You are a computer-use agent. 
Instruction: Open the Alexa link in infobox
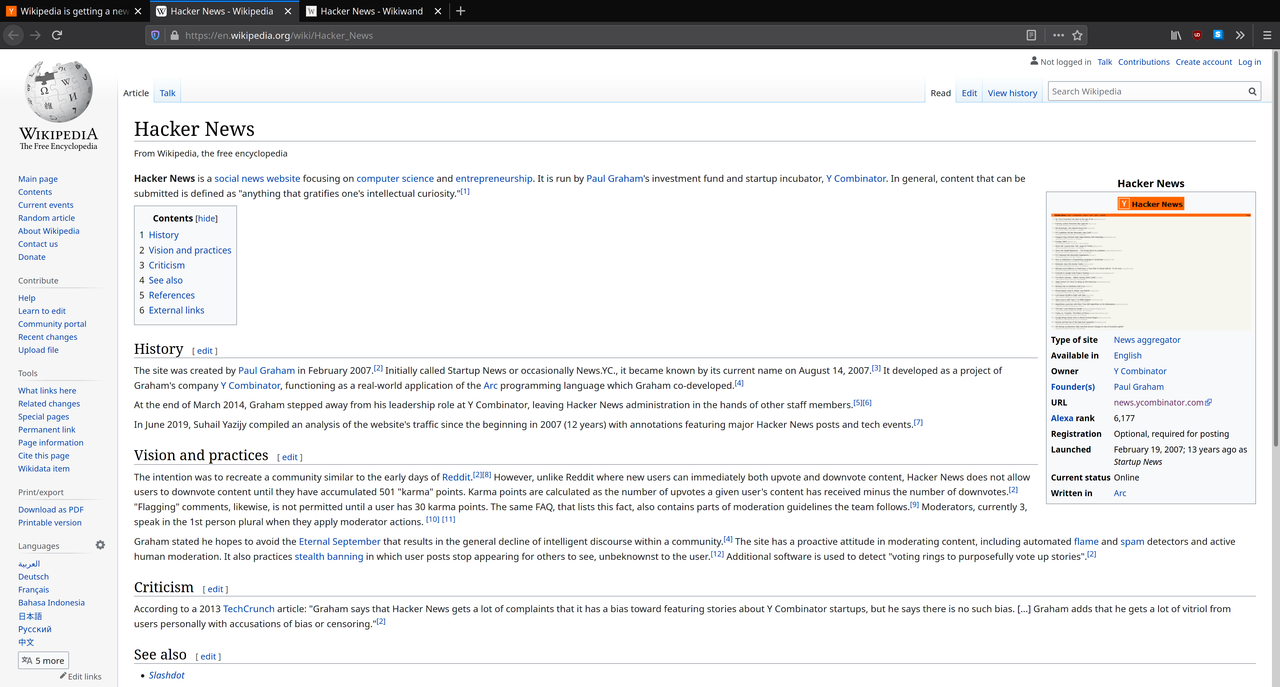coord(1062,418)
